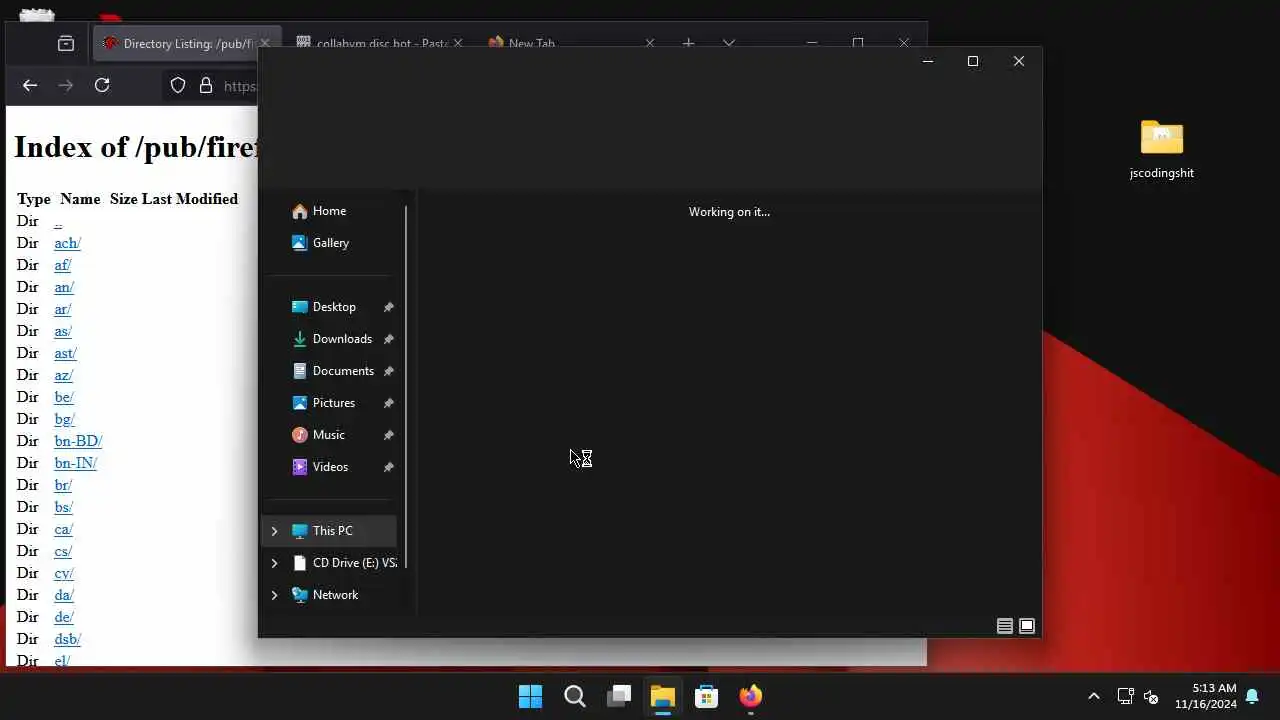
Task: Click the pin icon next to Downloads
Action: [x=389, y=339]
